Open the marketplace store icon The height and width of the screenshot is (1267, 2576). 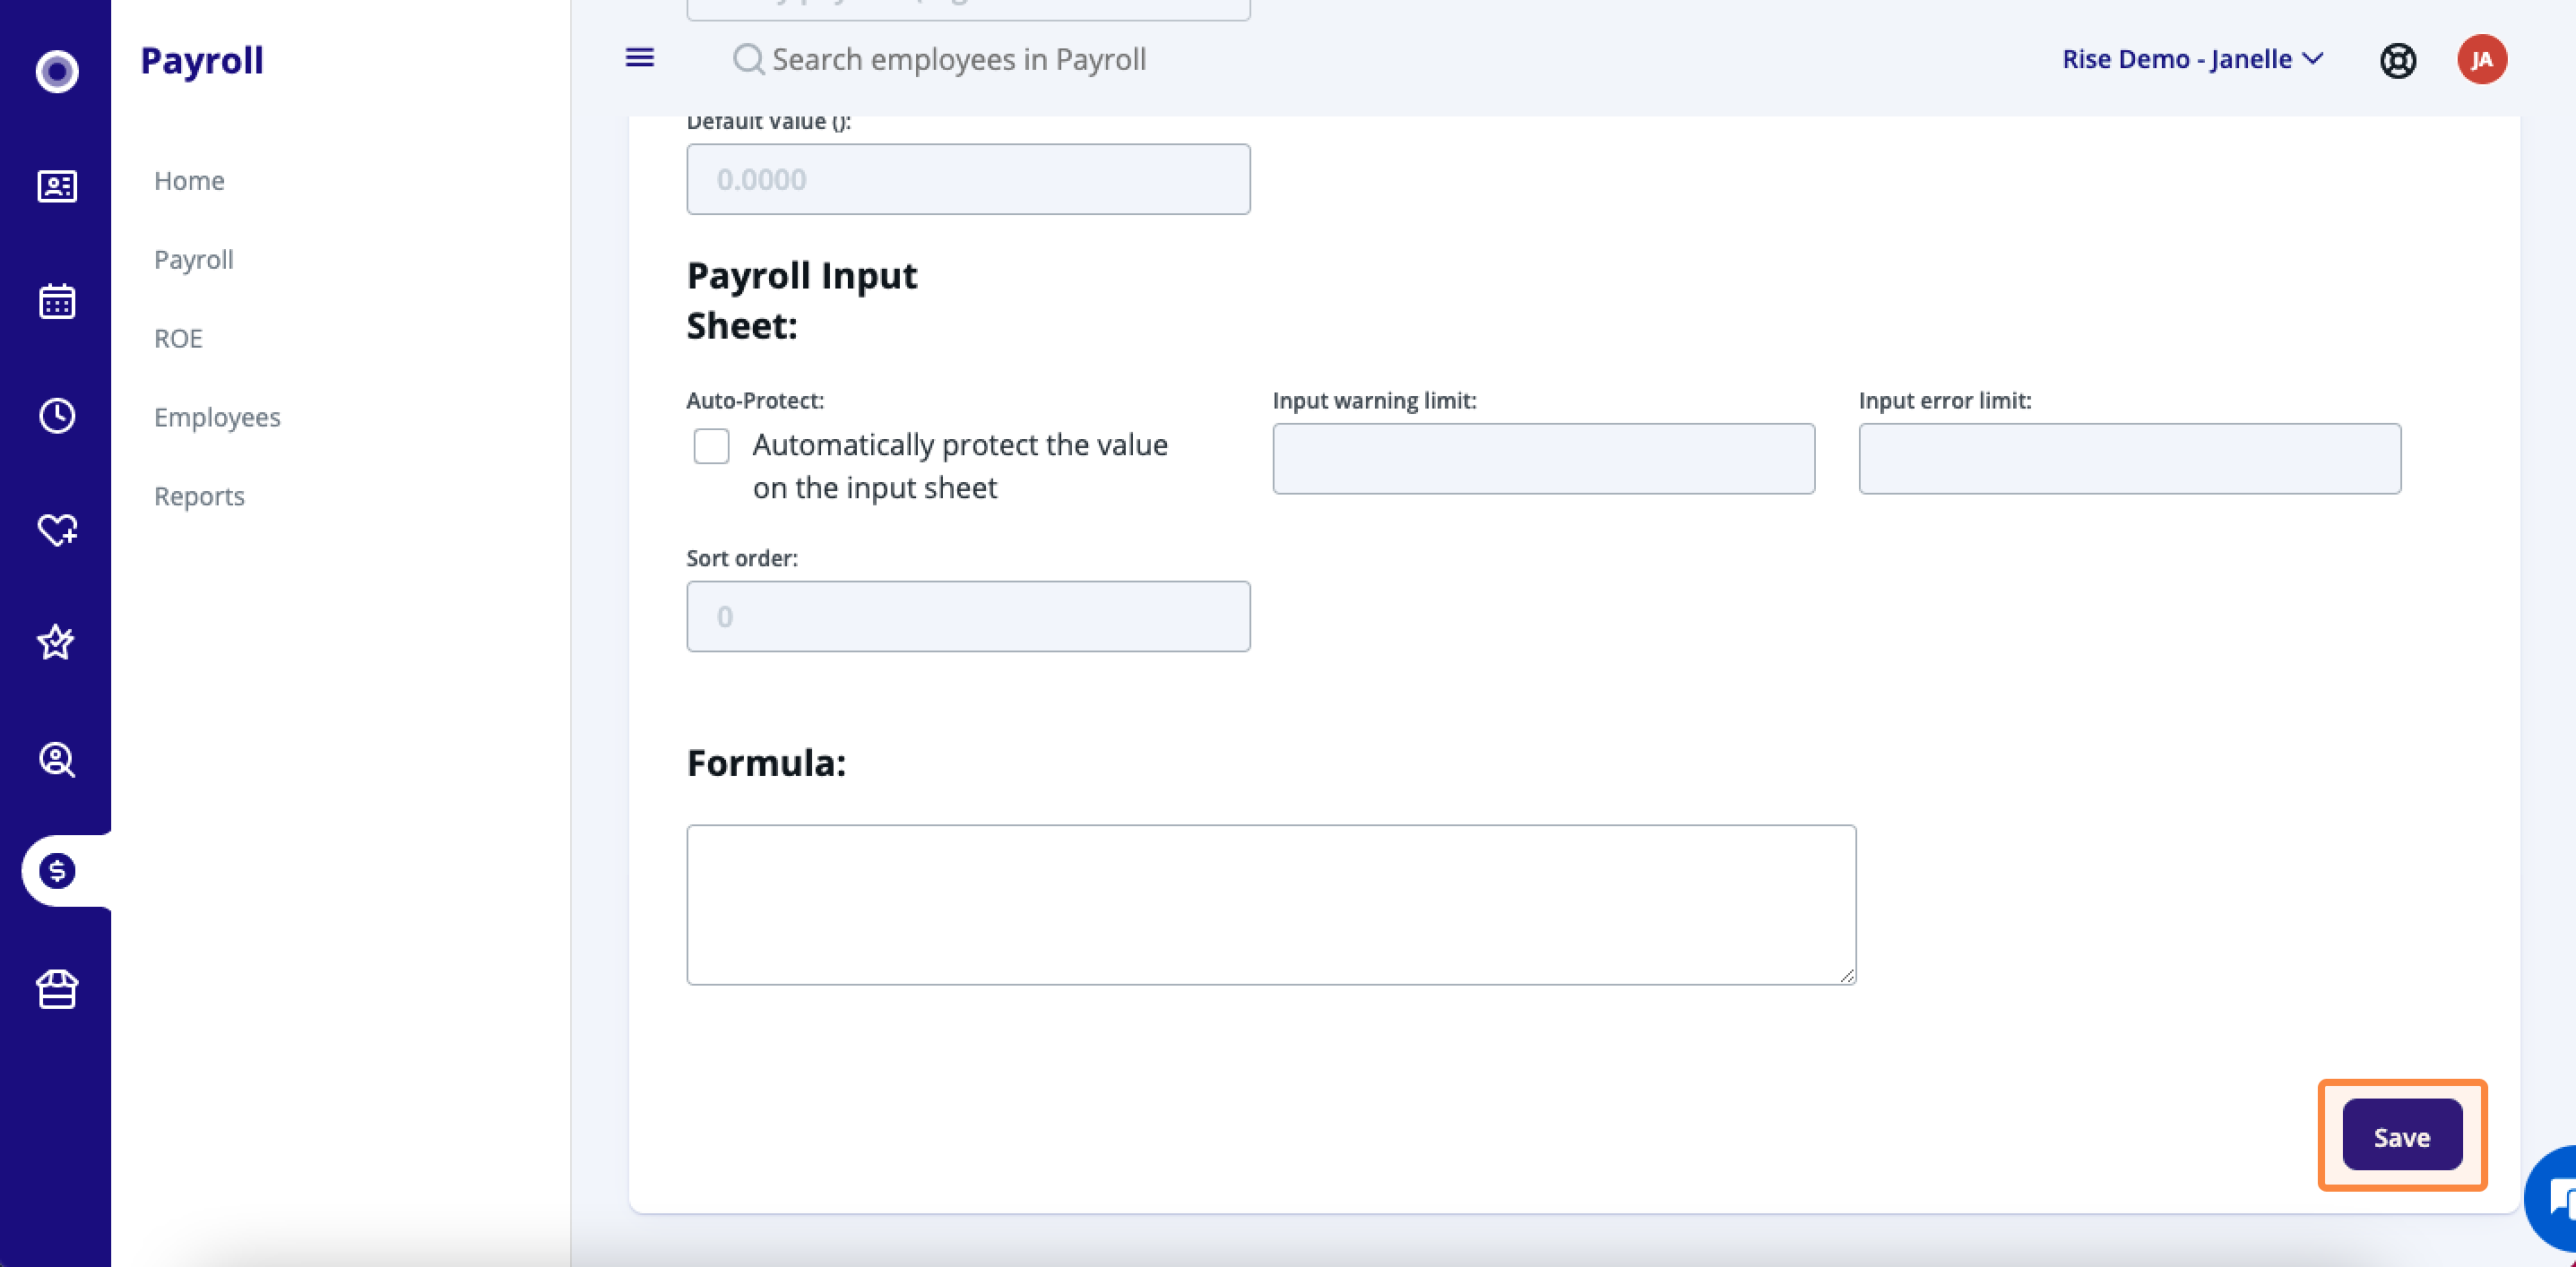pos(57,989)
